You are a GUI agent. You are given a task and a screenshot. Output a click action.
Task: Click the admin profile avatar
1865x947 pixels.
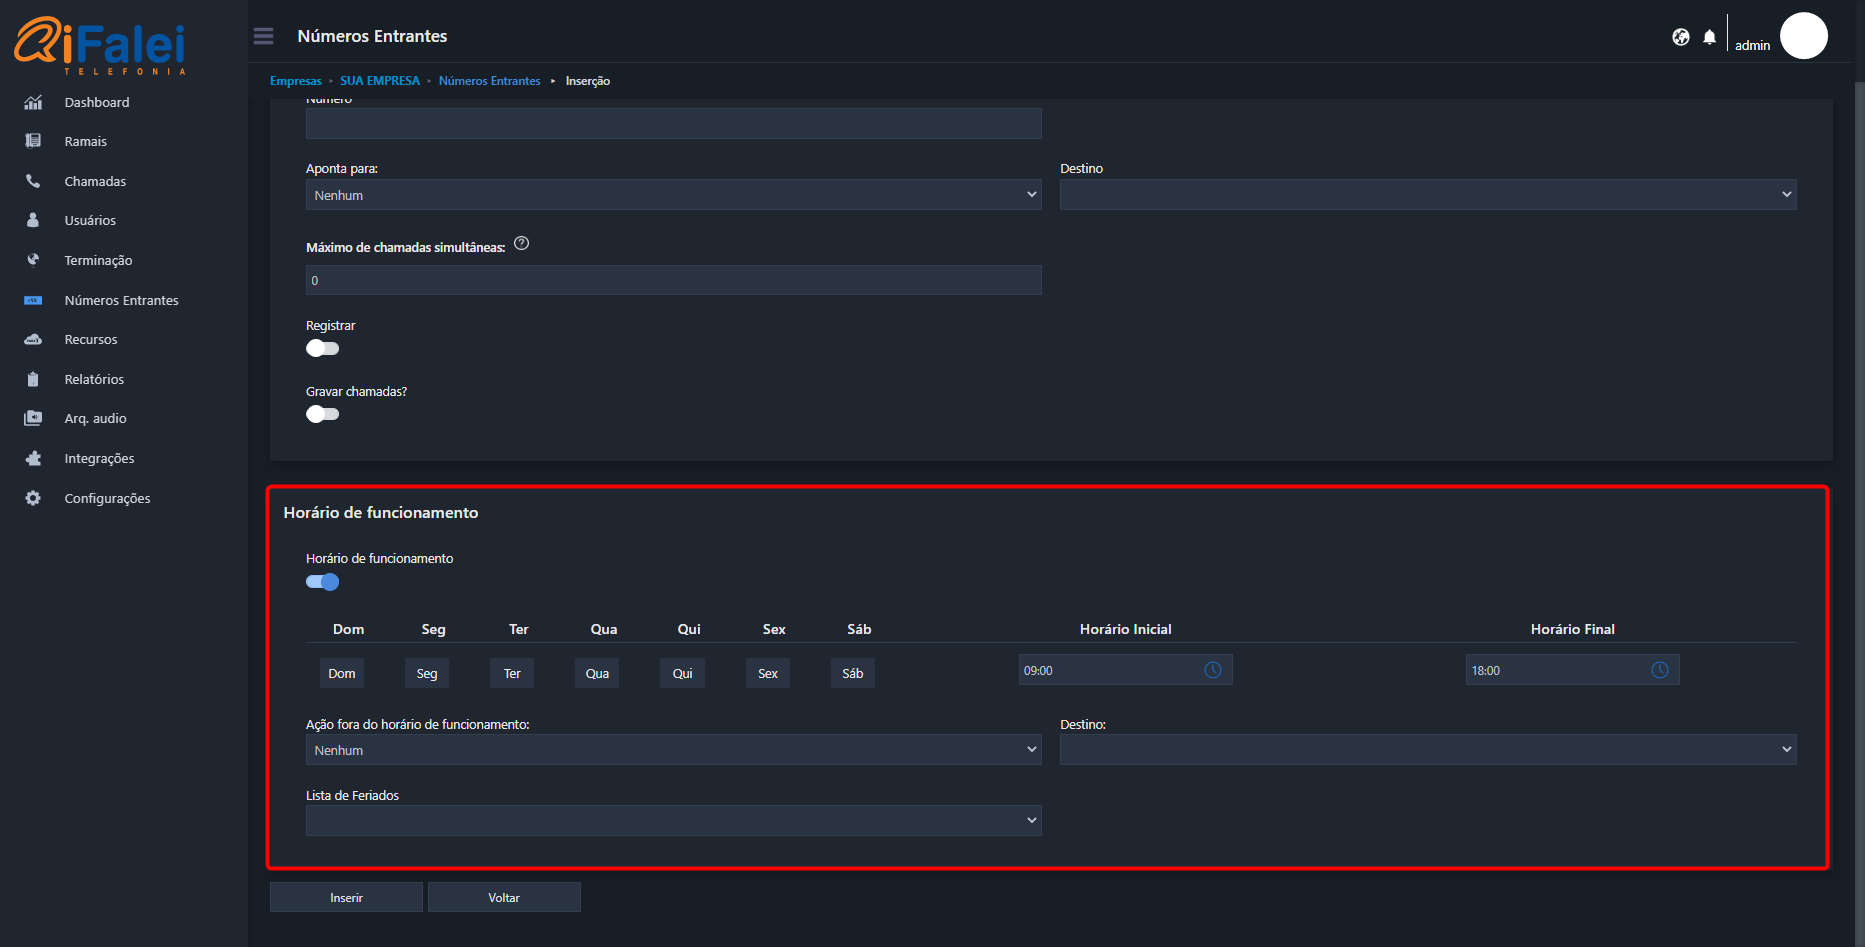[1803, 36]
